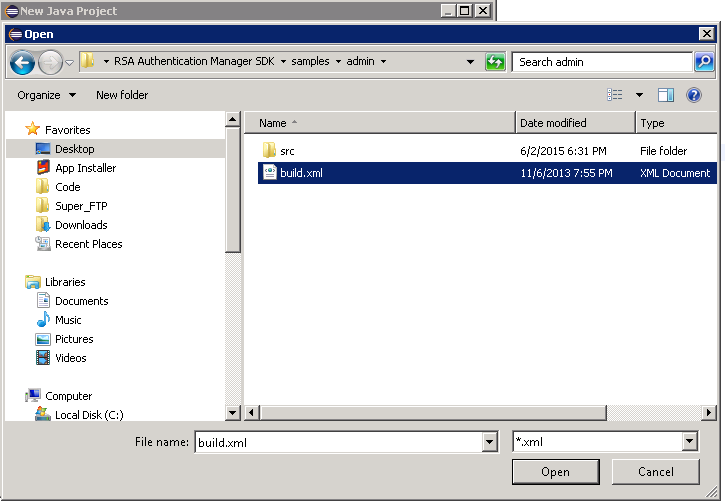Select the Super_FTP folder in Favorites
Screen dimensions: 725x504
(81, 206)
